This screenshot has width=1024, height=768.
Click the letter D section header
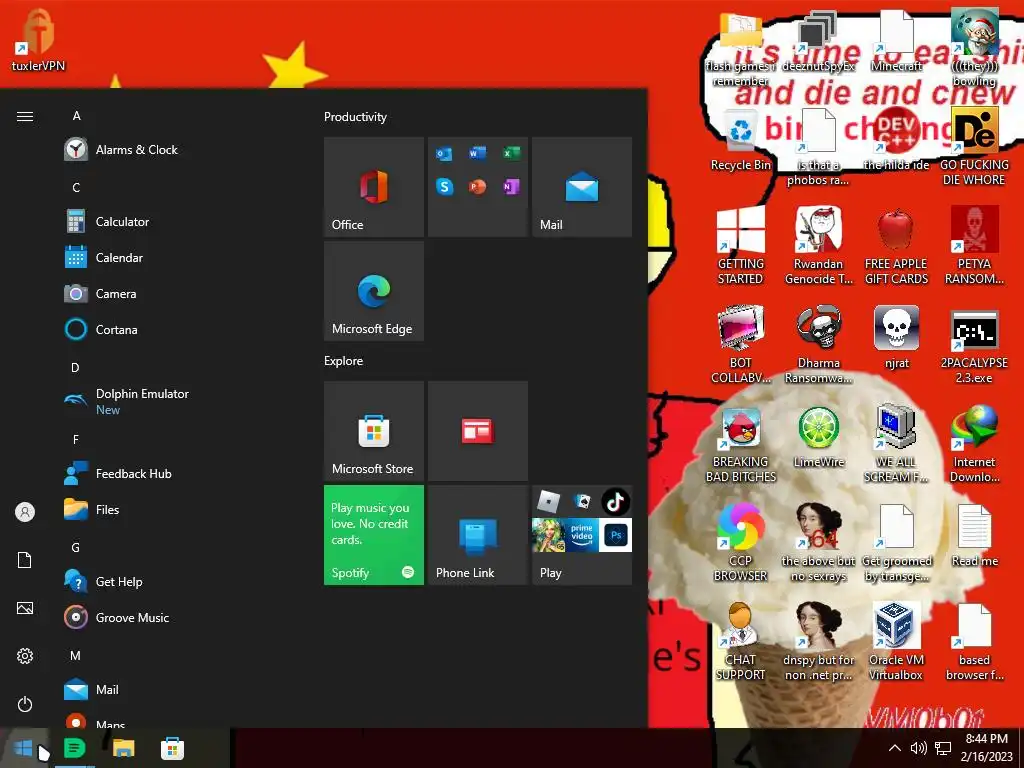pyautogui.click(x=75, y=367)
